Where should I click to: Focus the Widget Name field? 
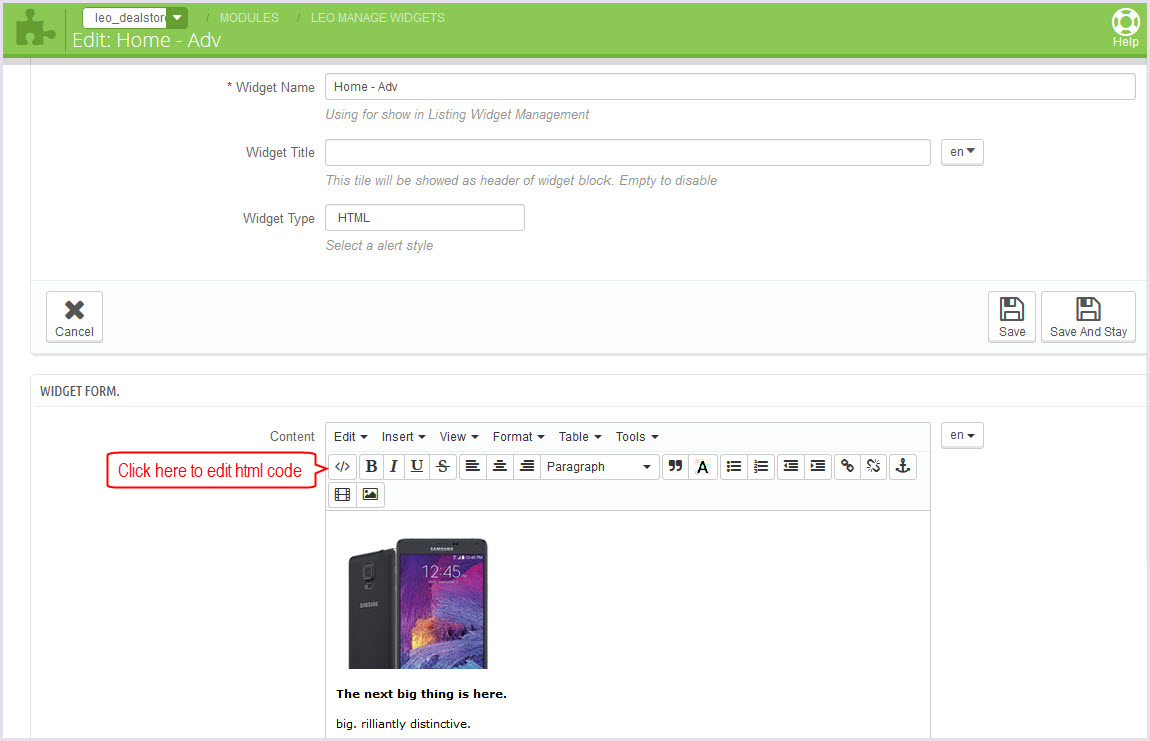tap(730, 87)
